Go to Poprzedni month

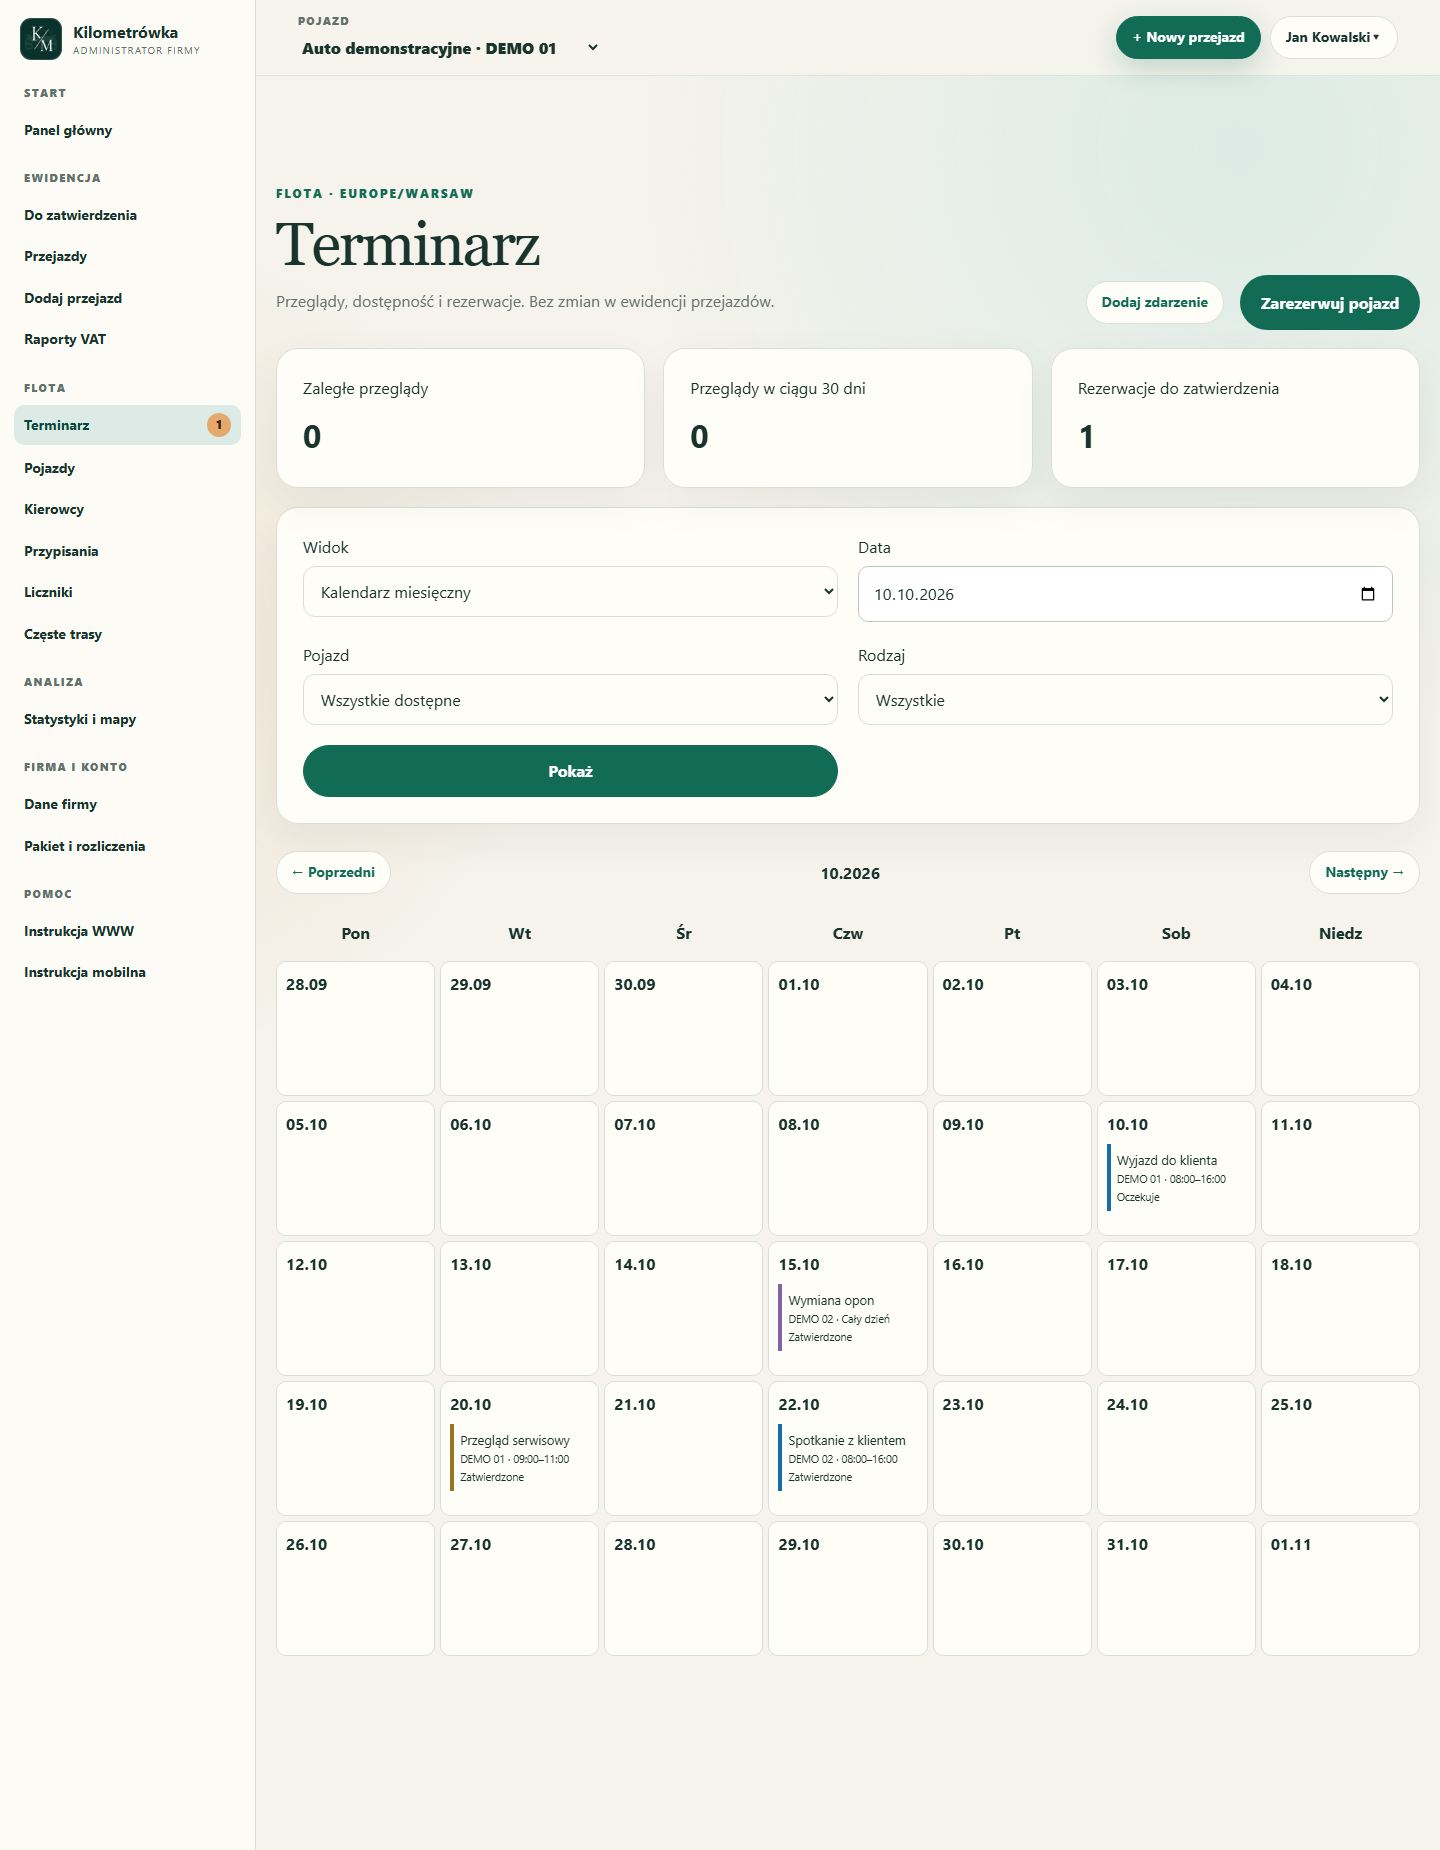(x=333, y=872)
